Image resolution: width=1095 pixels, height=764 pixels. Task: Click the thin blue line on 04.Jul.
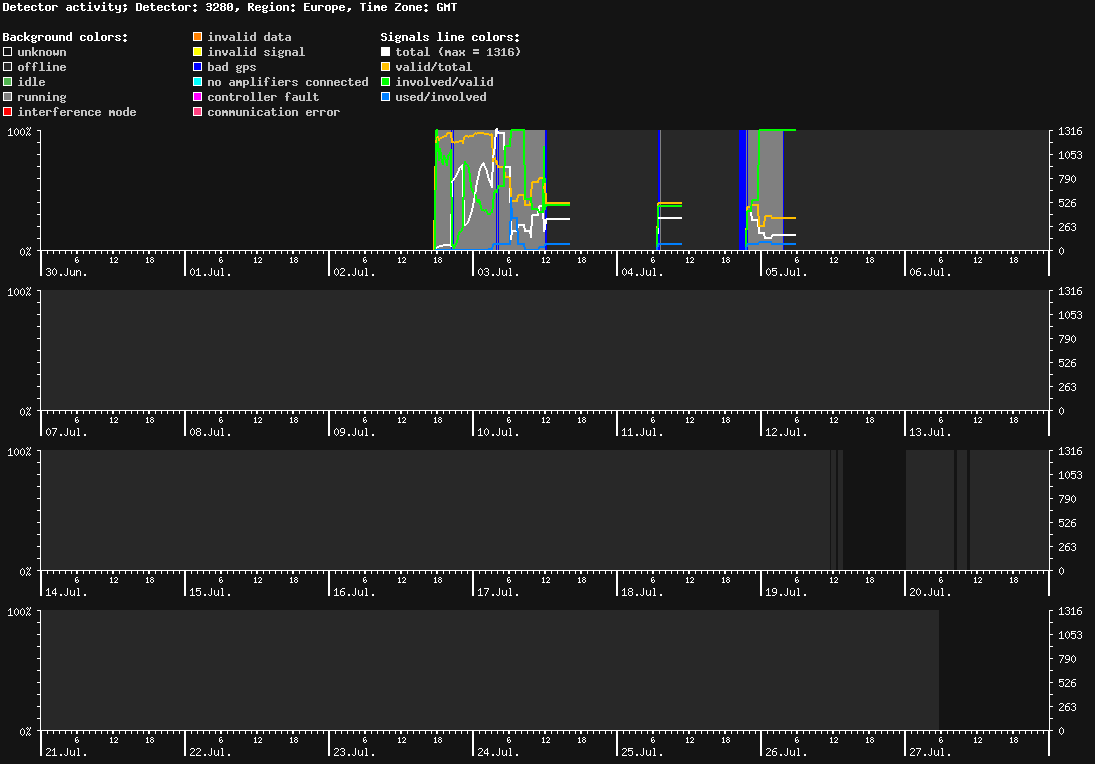coord(659,189)
